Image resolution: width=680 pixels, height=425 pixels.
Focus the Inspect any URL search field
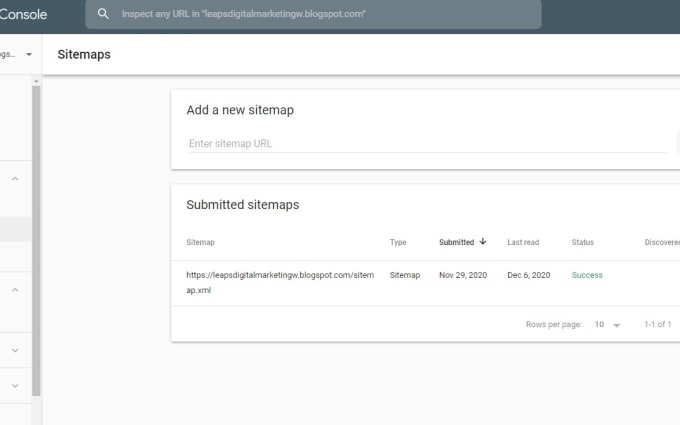click(313, 14)
